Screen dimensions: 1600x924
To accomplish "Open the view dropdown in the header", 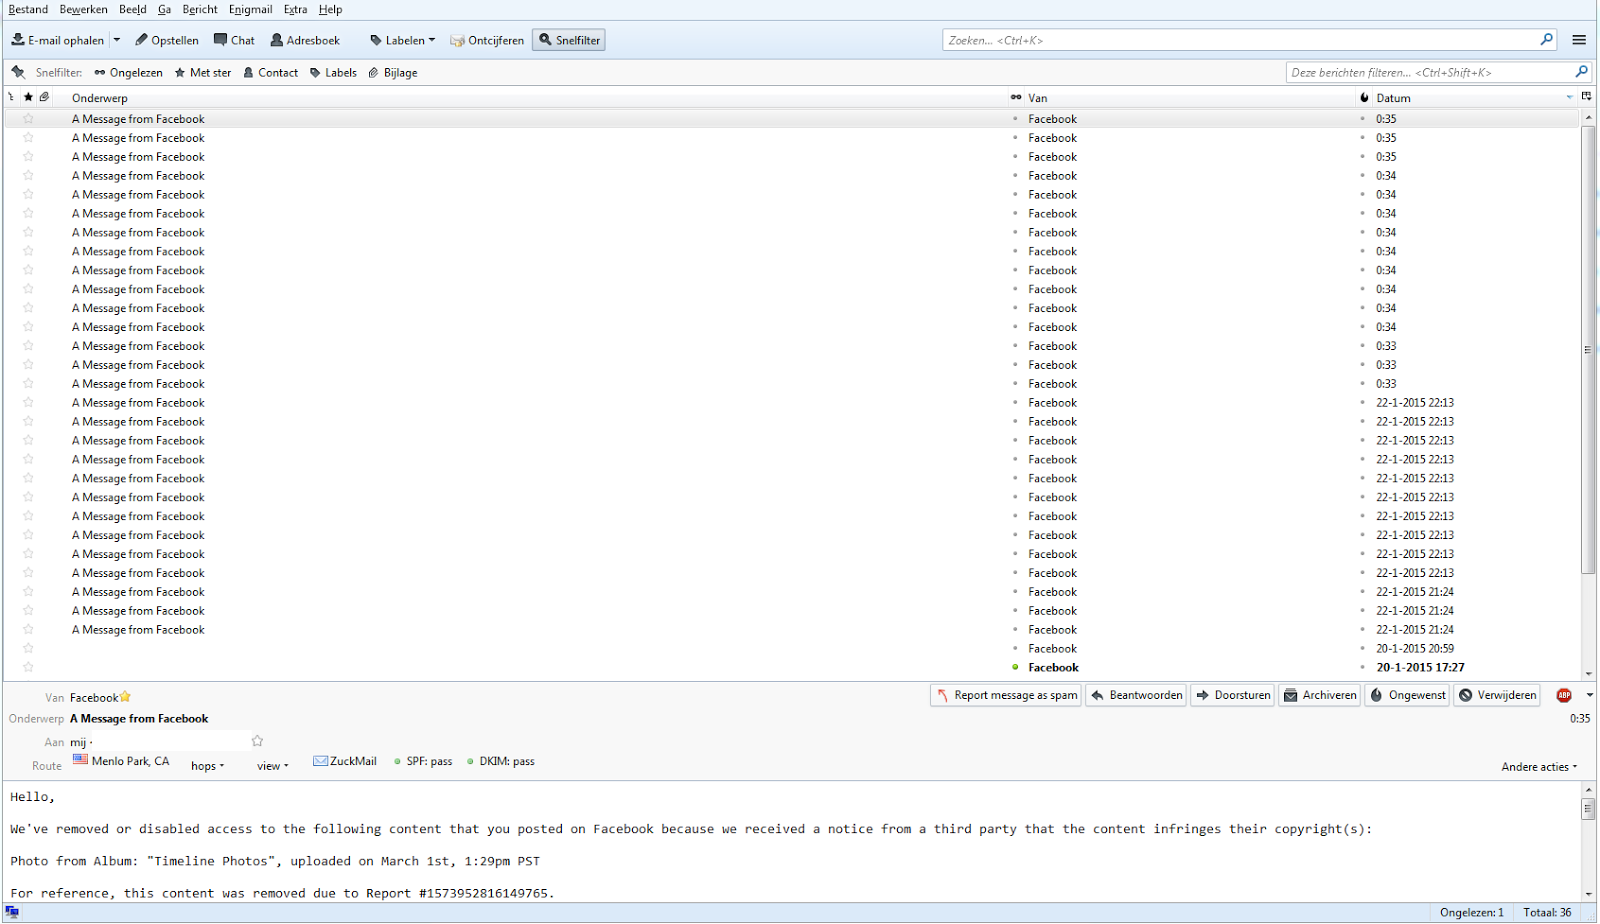I will click(273, 766).
